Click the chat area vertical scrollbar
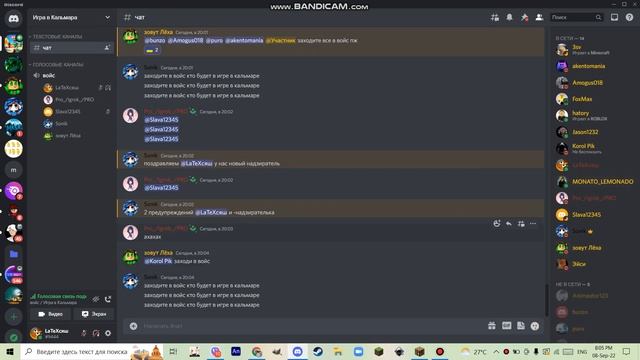Screen dimensions: 640x360 [x=547, y=300]
